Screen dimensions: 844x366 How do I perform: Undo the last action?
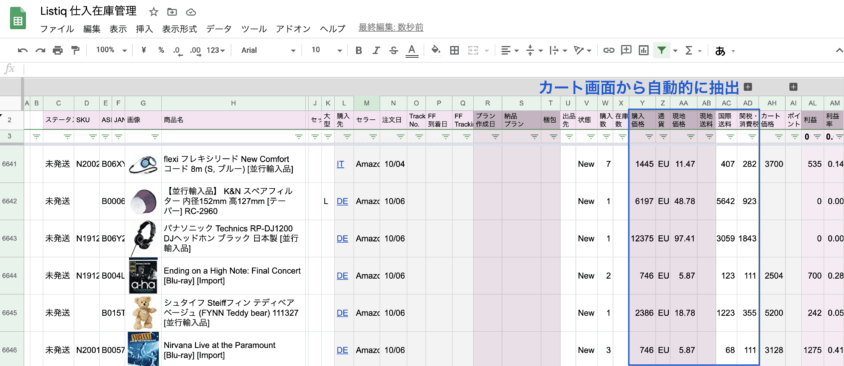tap(23, 50)
